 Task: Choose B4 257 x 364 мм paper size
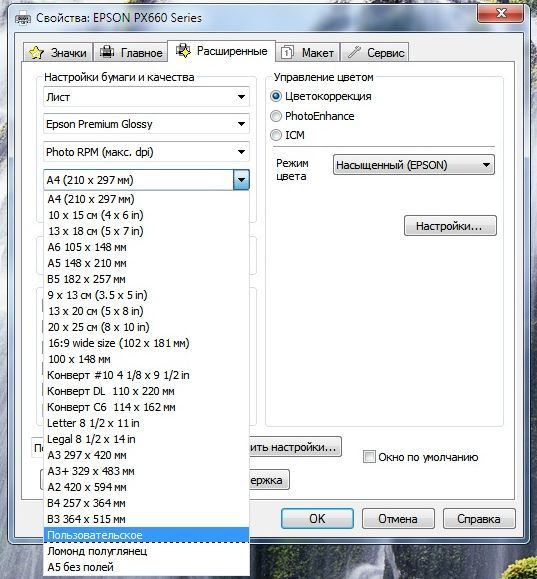tap(146, 503)
